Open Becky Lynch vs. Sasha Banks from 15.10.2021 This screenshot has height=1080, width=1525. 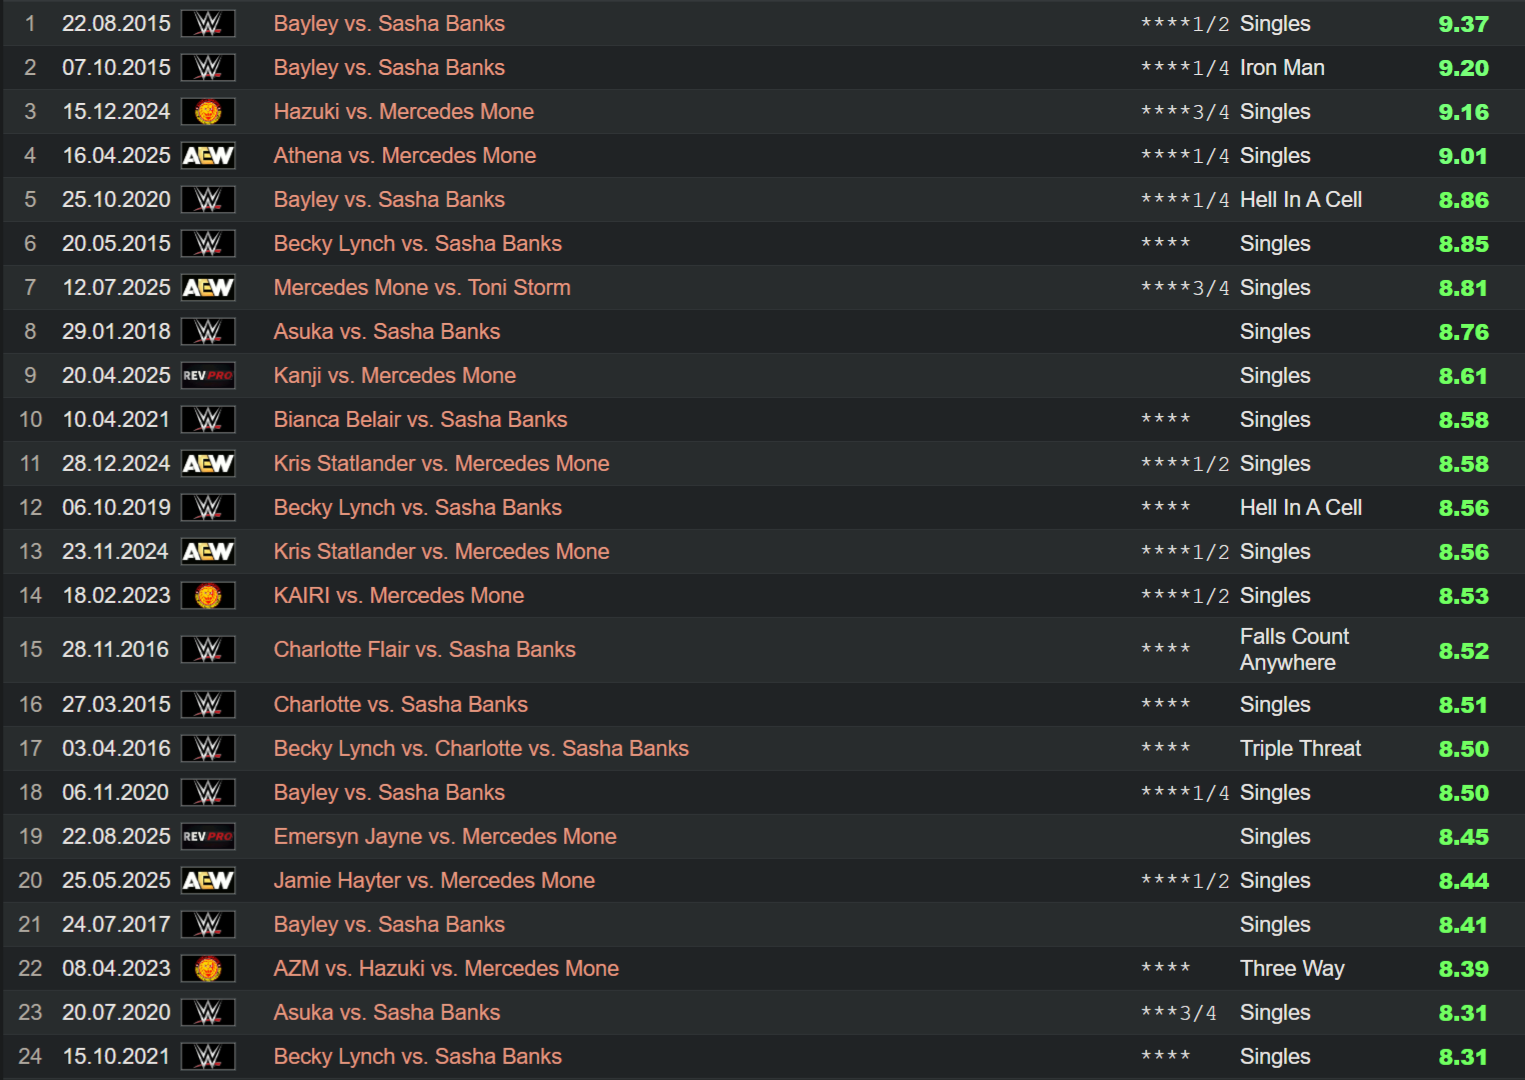coord(418,1057)
